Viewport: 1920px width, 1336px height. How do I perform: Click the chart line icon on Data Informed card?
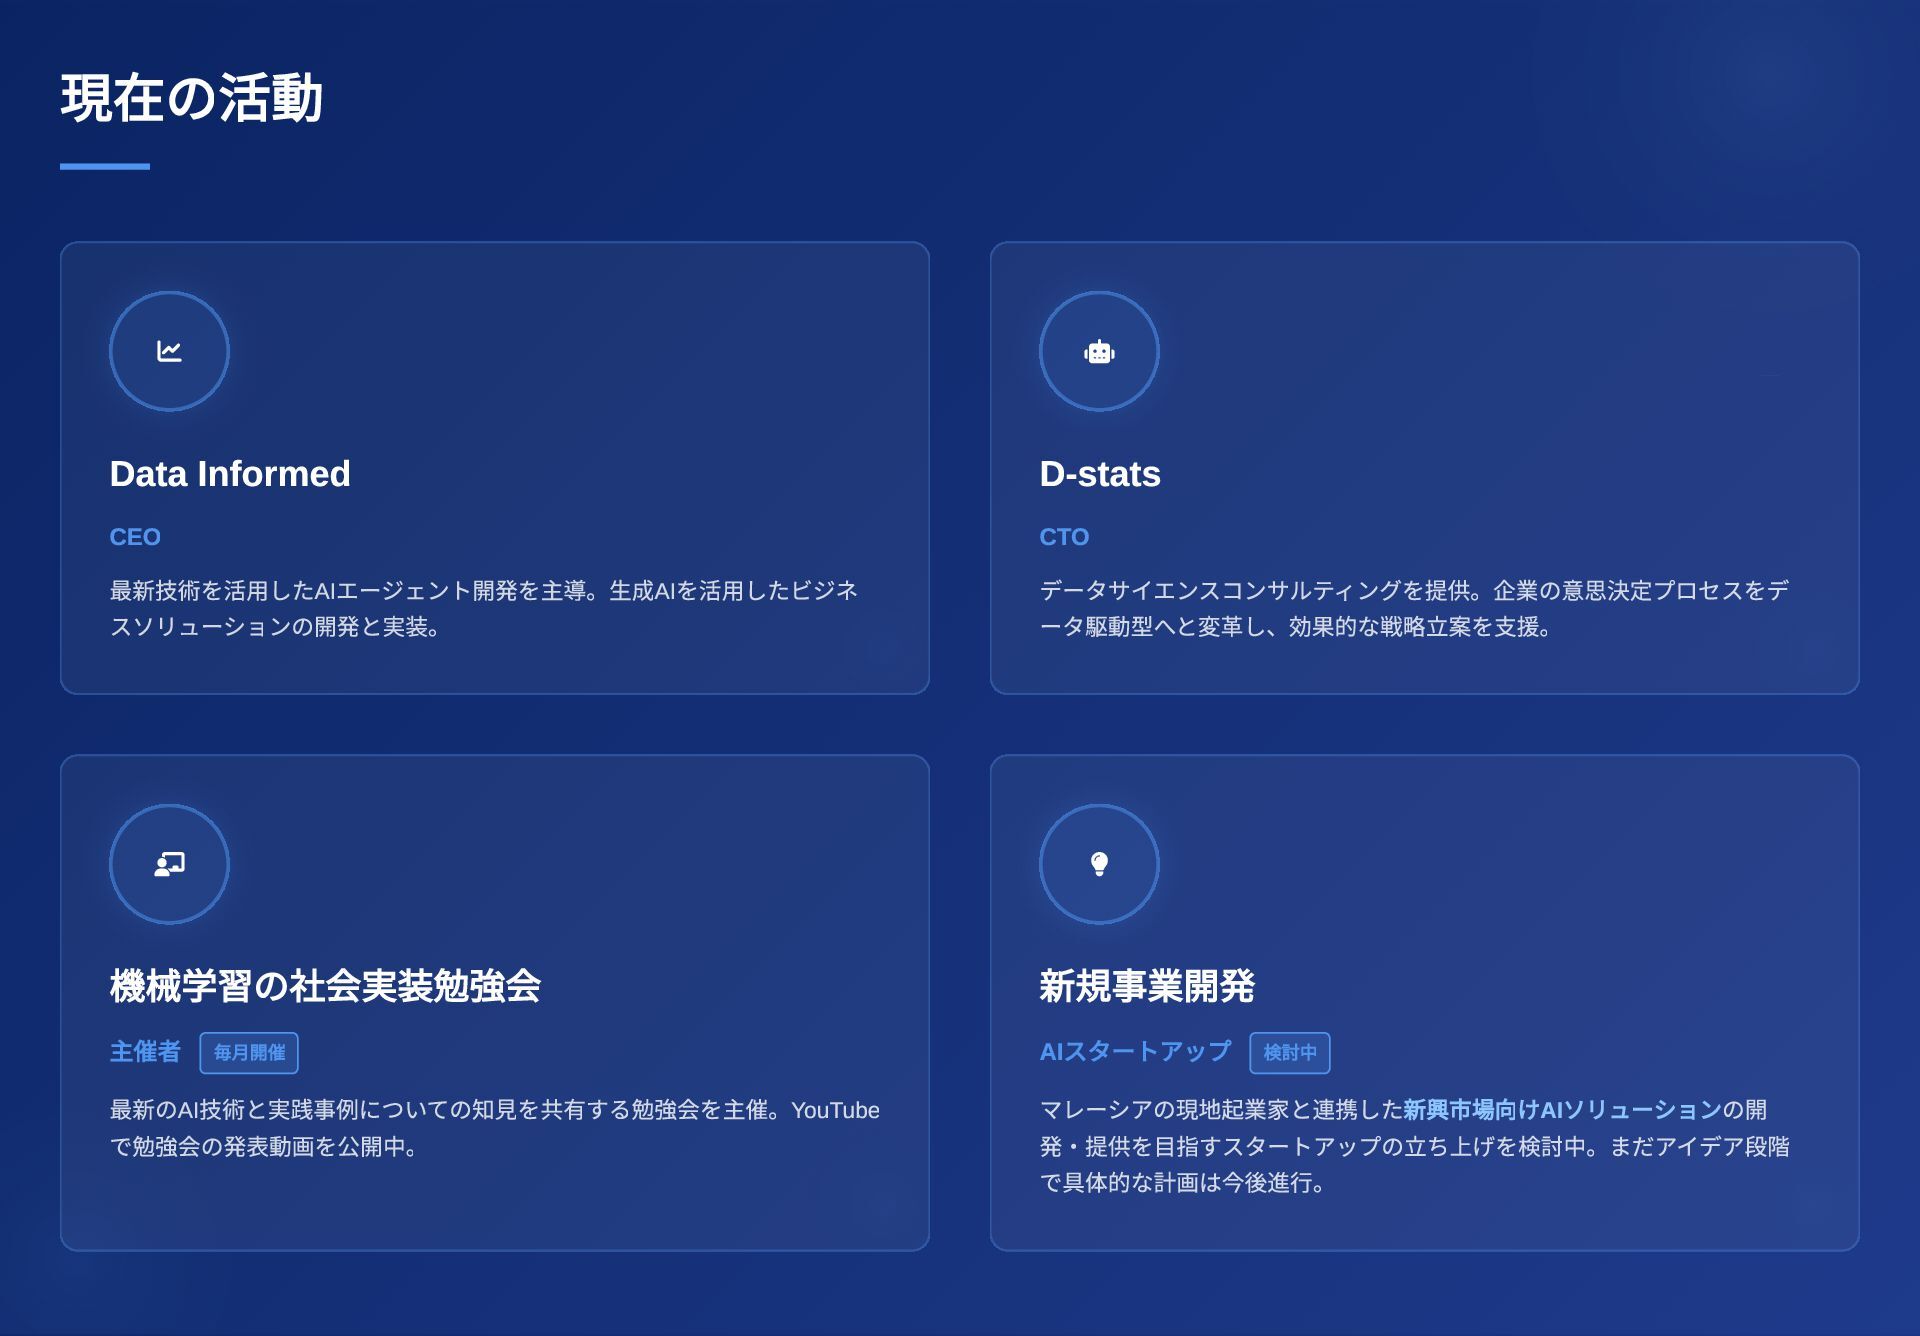coord(169,351)
